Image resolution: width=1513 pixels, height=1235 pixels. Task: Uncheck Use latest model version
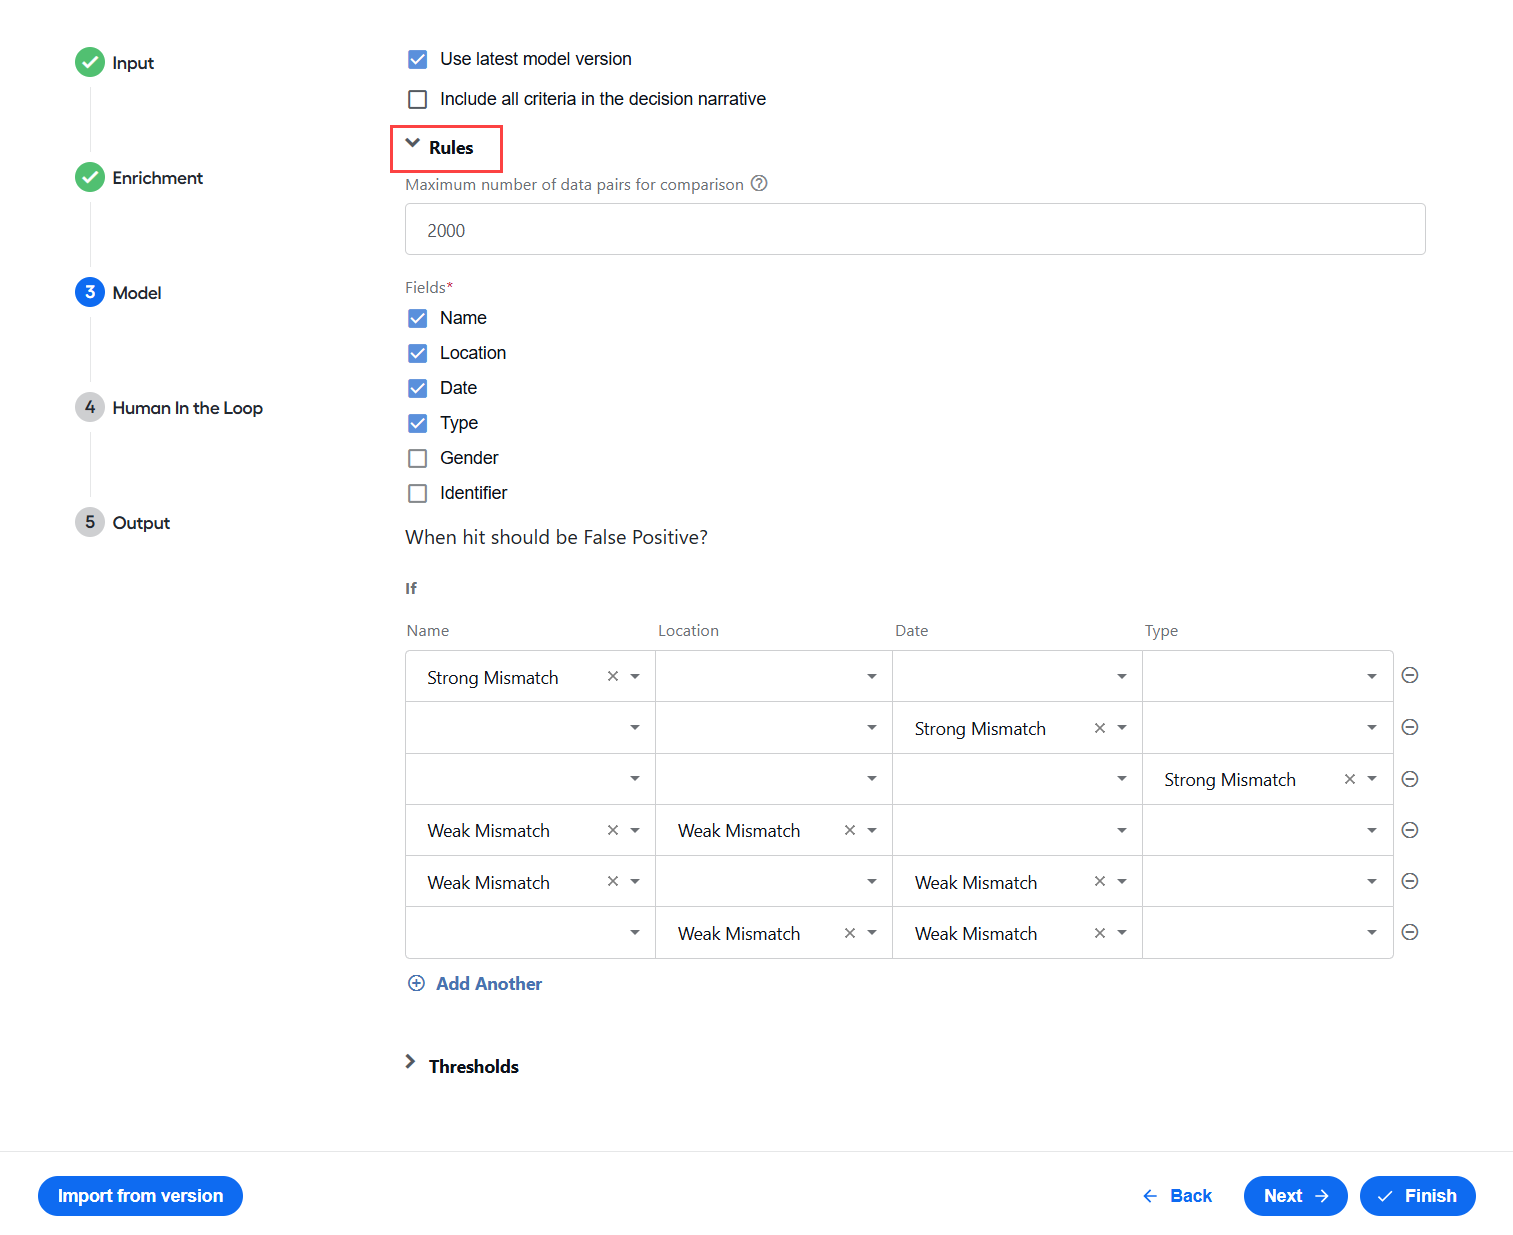418,59
